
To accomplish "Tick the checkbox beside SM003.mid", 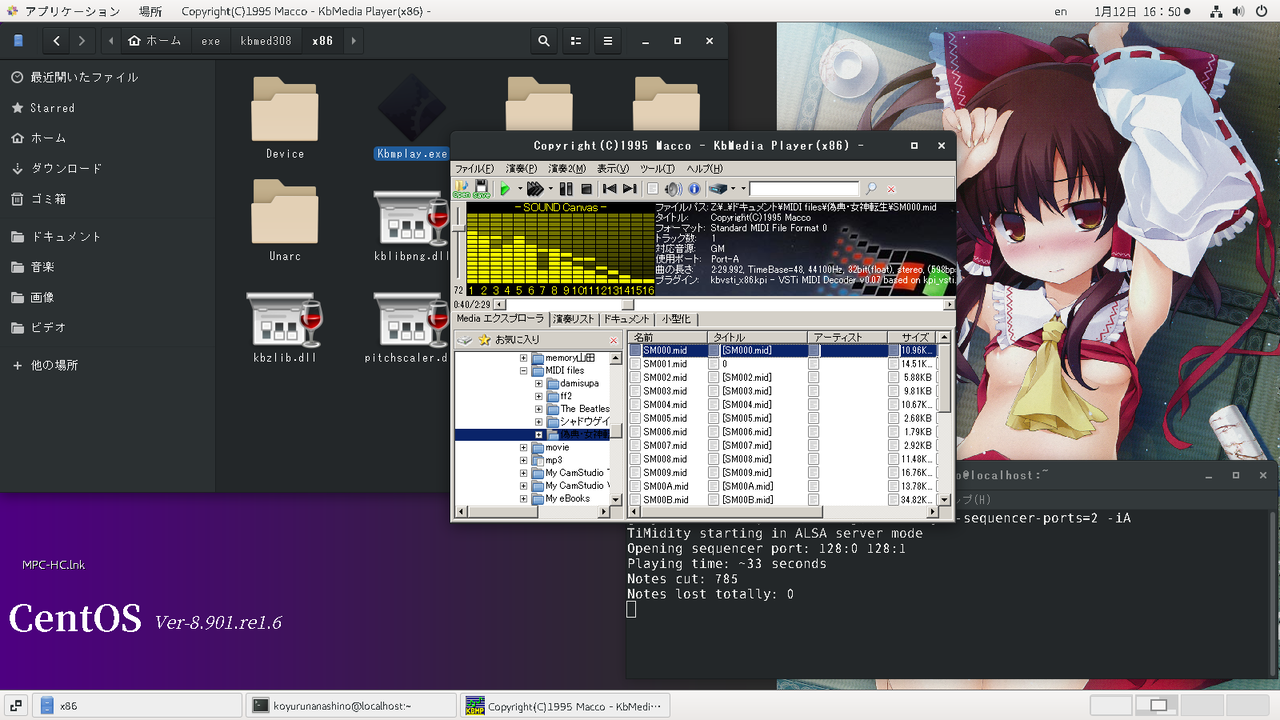I will click(x=635, y=391).
